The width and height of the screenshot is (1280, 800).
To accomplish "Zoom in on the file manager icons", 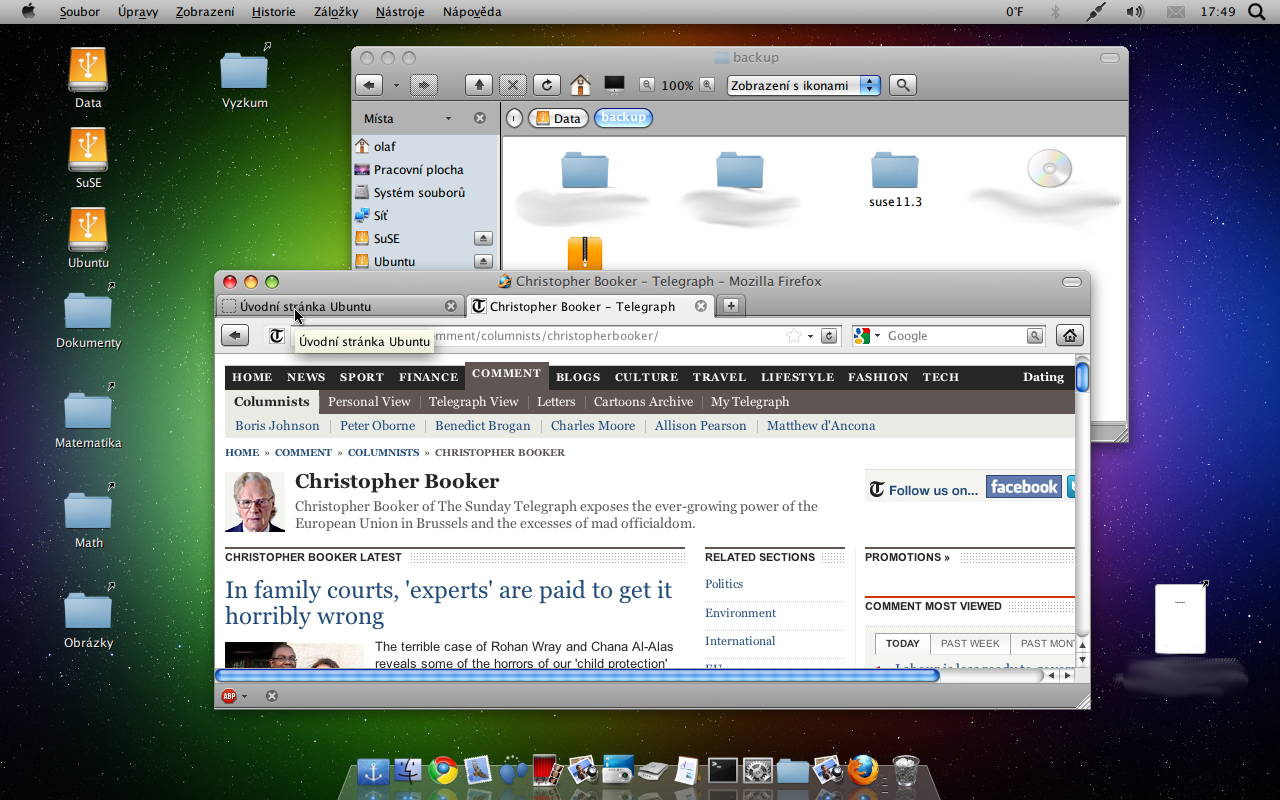I will [x=707, y=85].
